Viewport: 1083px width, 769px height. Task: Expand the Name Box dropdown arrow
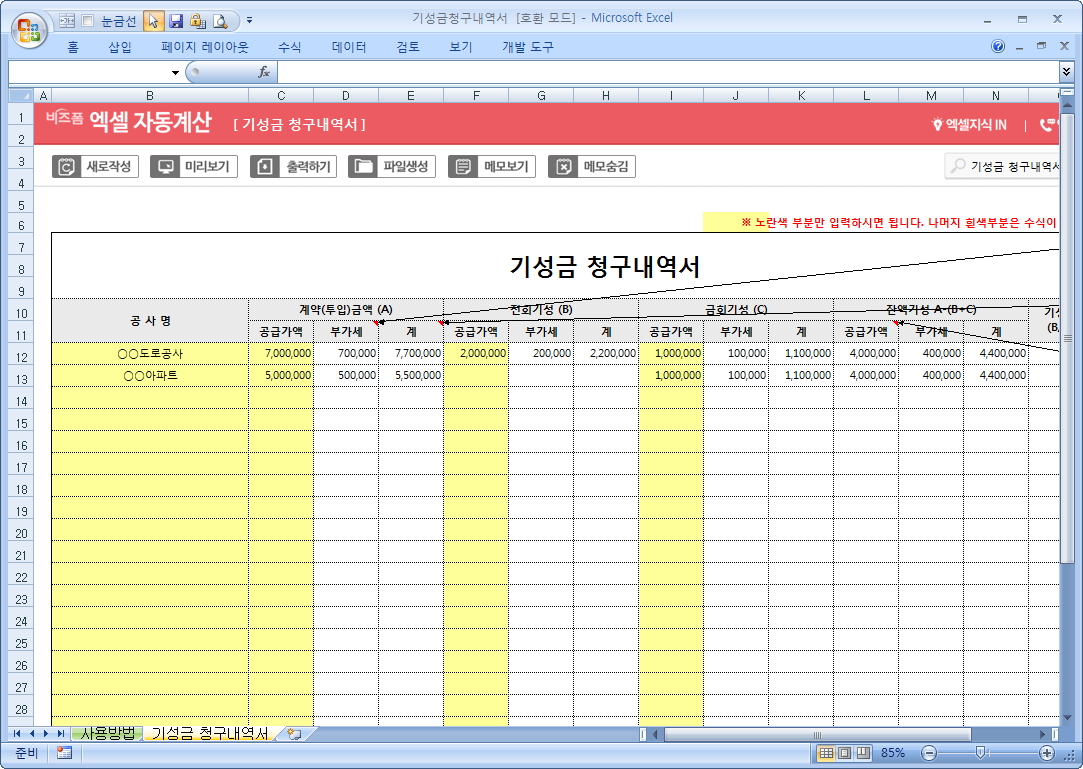[175, 72]
